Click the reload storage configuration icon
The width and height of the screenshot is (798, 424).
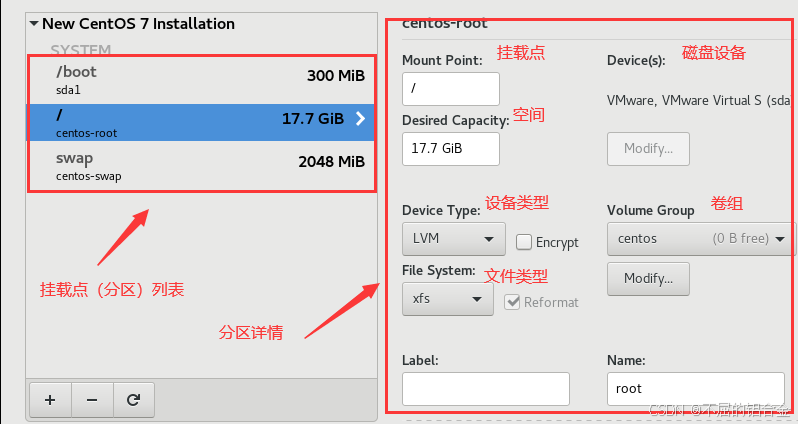pyautogui.click(x=133, y=400)
